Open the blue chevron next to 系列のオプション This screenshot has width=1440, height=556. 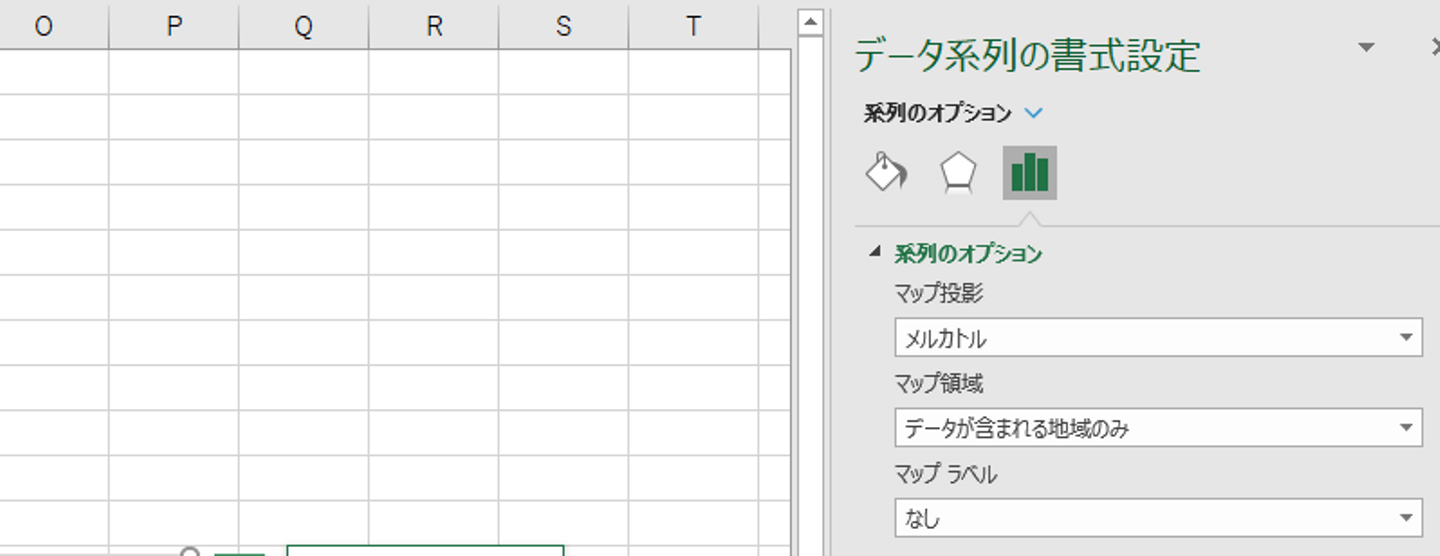(1034, 113)
